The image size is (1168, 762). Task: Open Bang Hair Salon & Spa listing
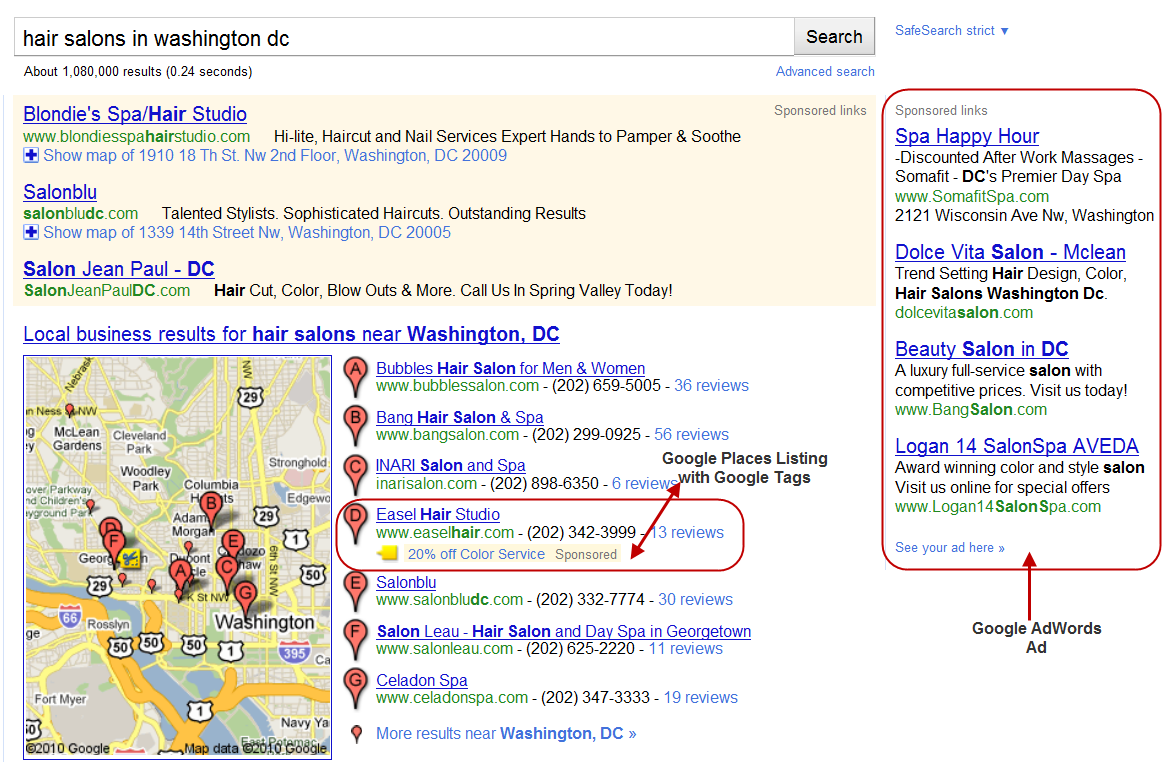coord(460,417)
